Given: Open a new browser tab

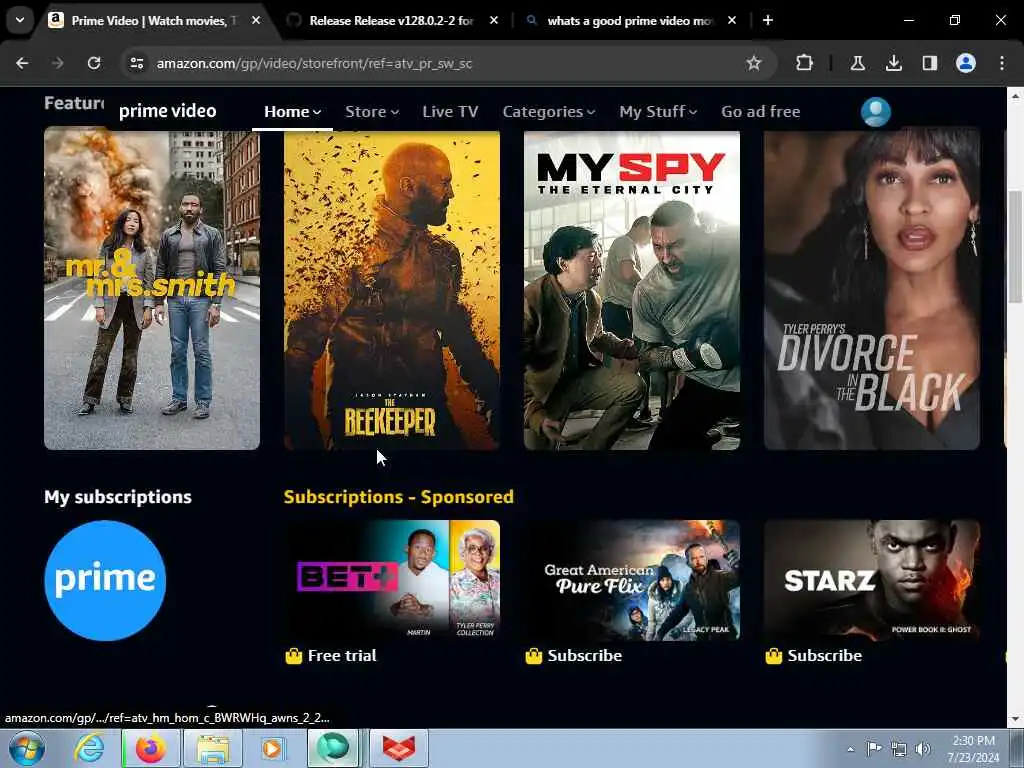Looking at the screenshot, I should coord(768,20).
